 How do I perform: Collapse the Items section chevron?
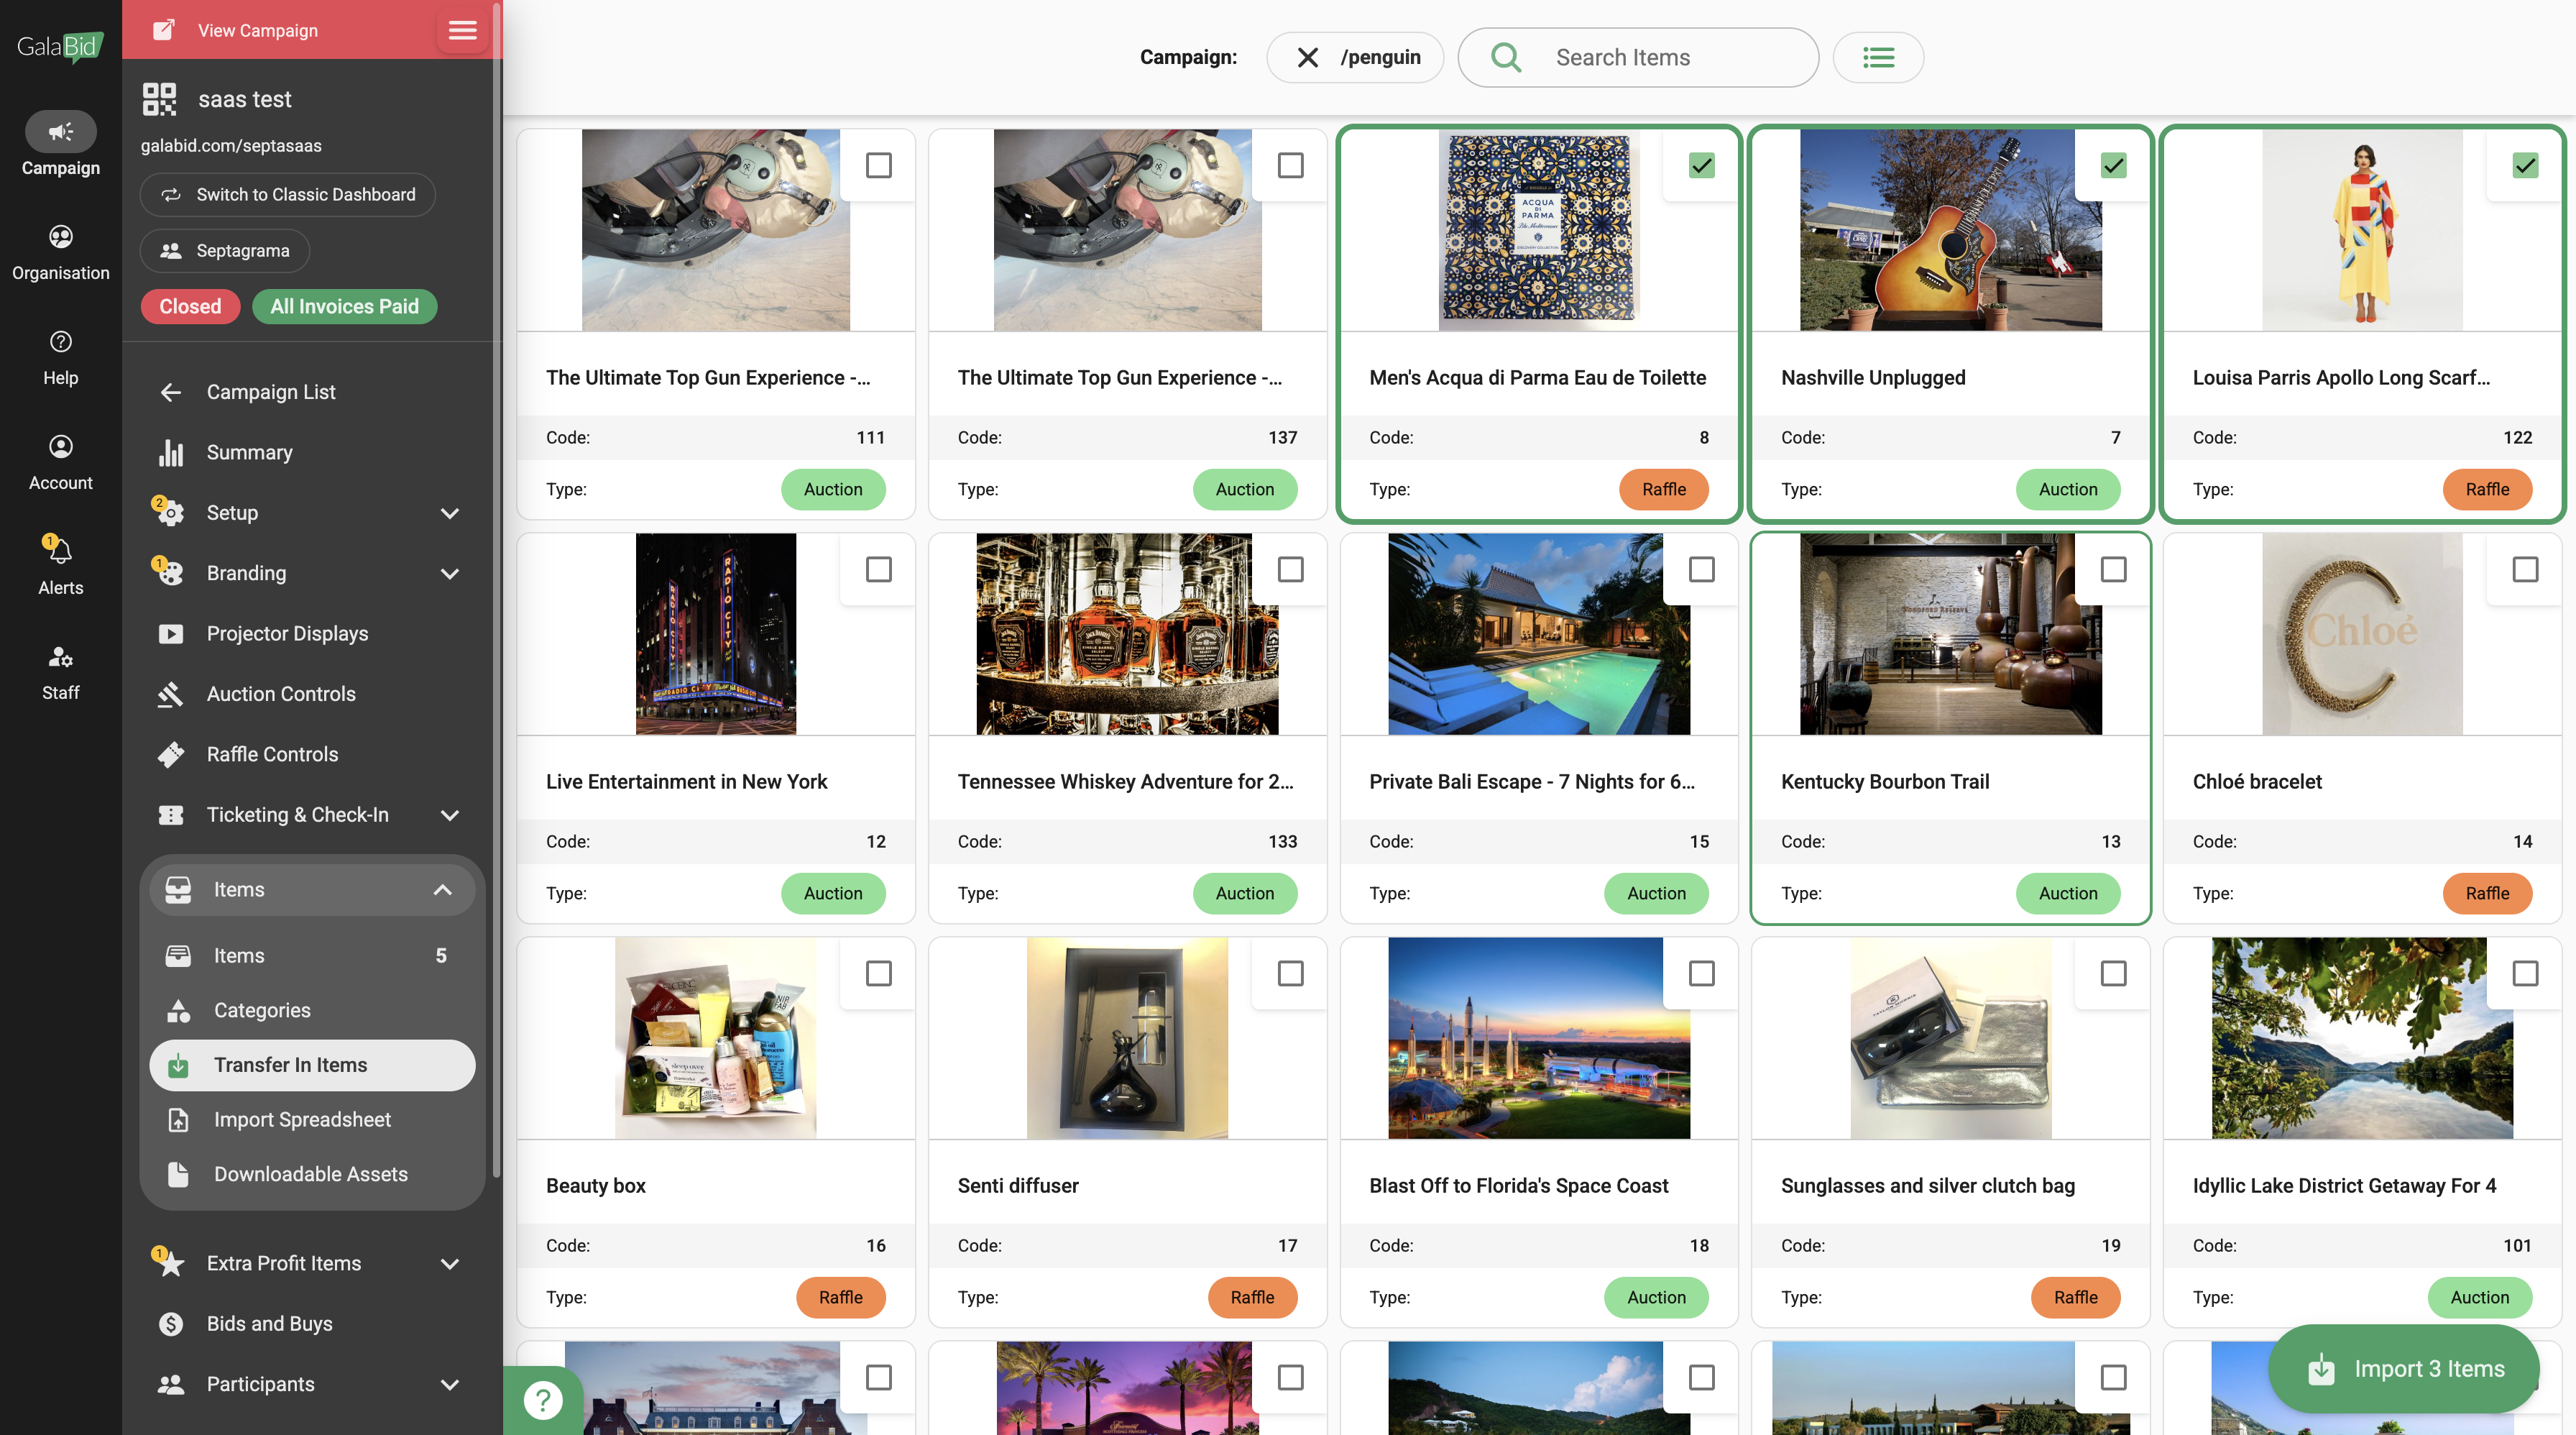(442, 890)
